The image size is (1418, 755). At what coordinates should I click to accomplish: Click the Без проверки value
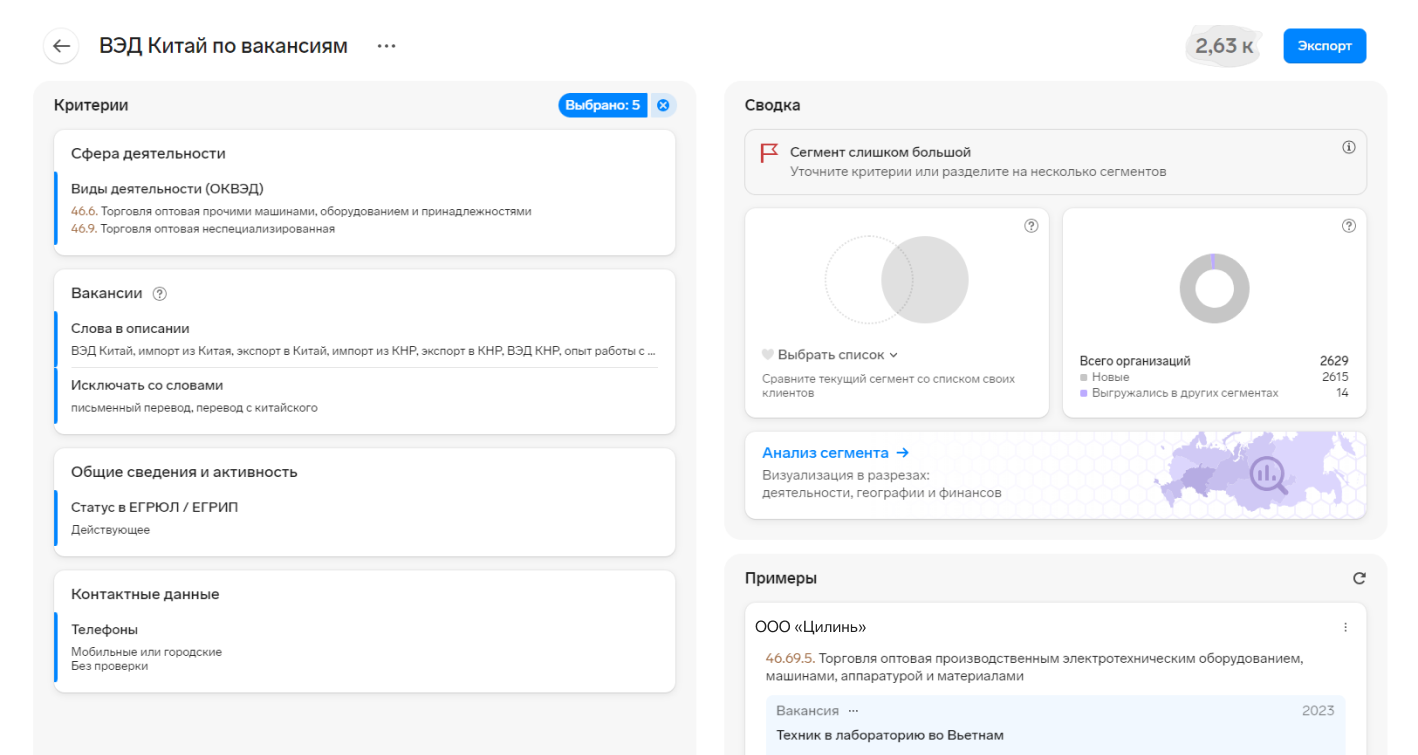109,666
